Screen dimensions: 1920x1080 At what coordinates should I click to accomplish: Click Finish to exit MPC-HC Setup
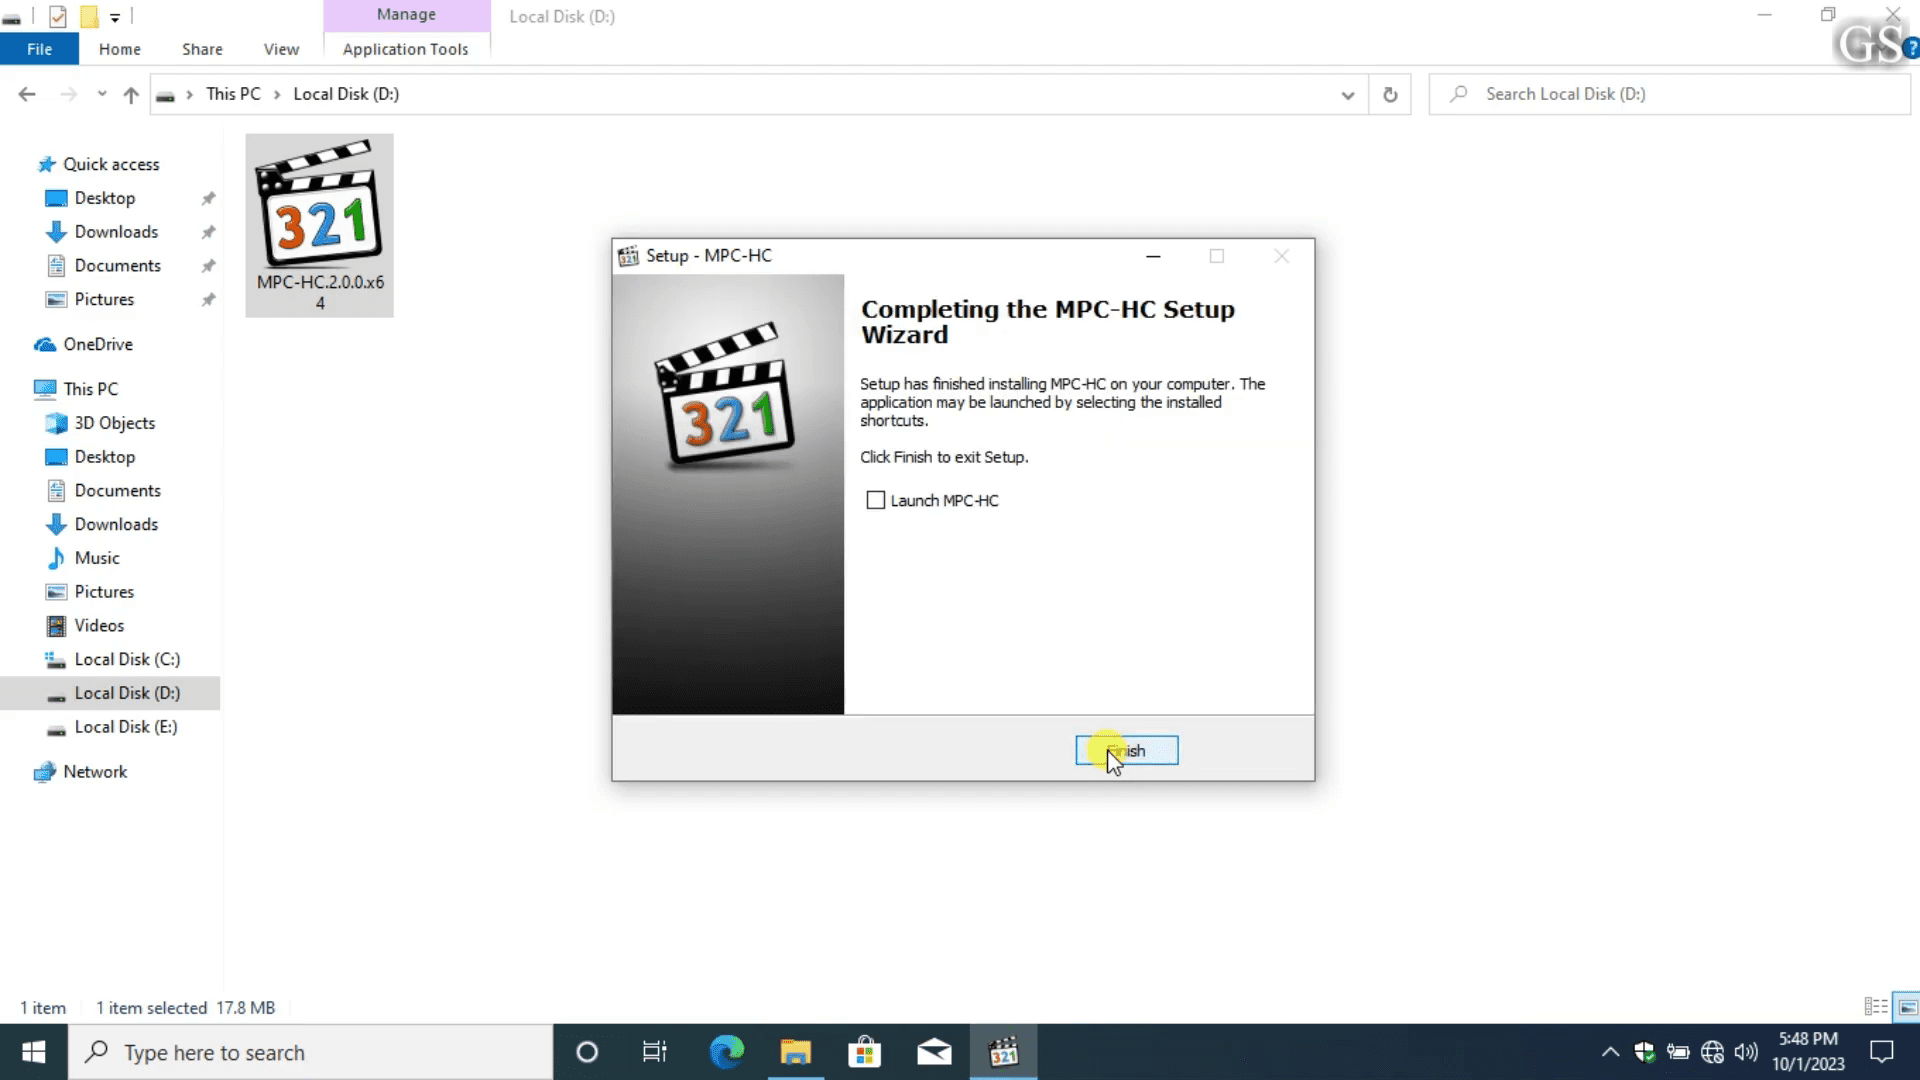1127,750
